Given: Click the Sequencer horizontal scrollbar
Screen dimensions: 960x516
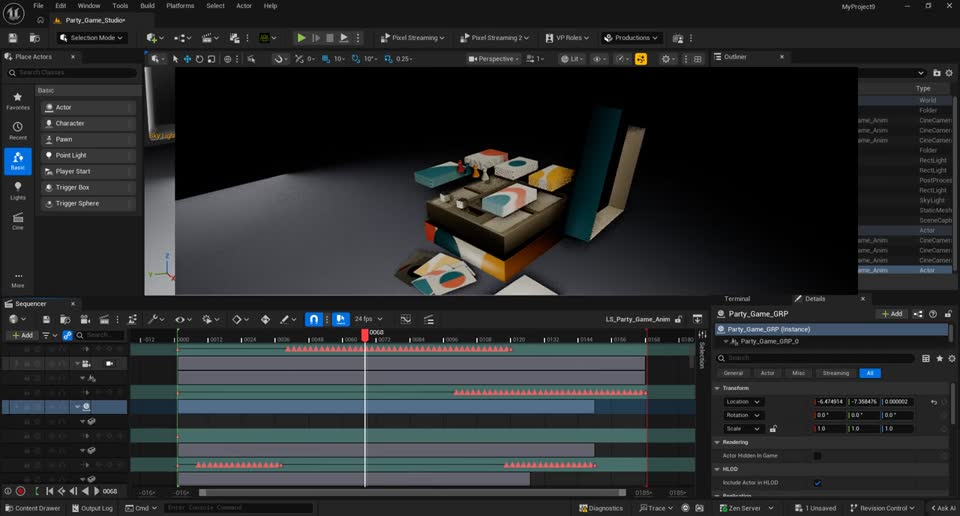Looking at the screenshot, I should (412, 492).
